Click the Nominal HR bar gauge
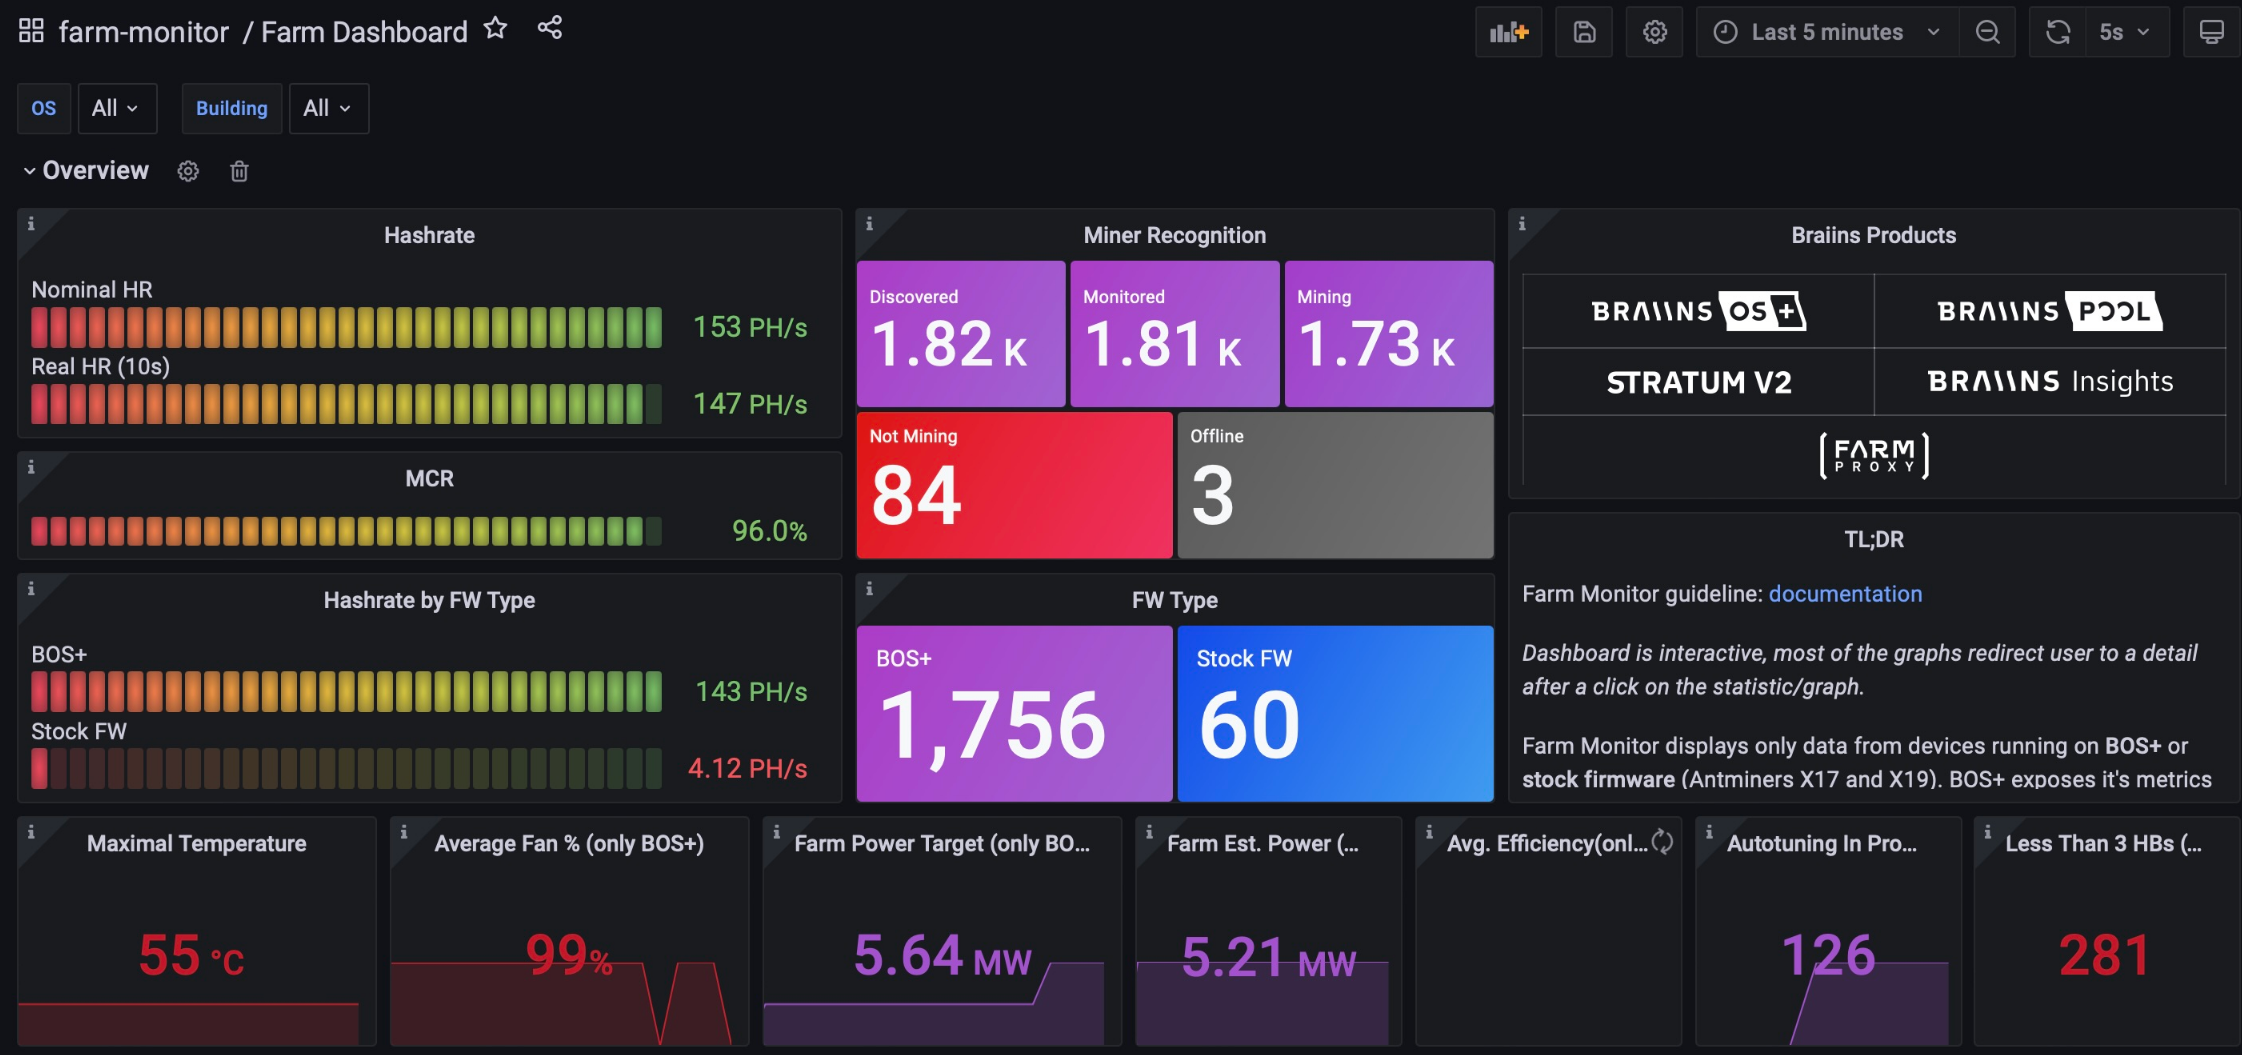 coord(346,327)
